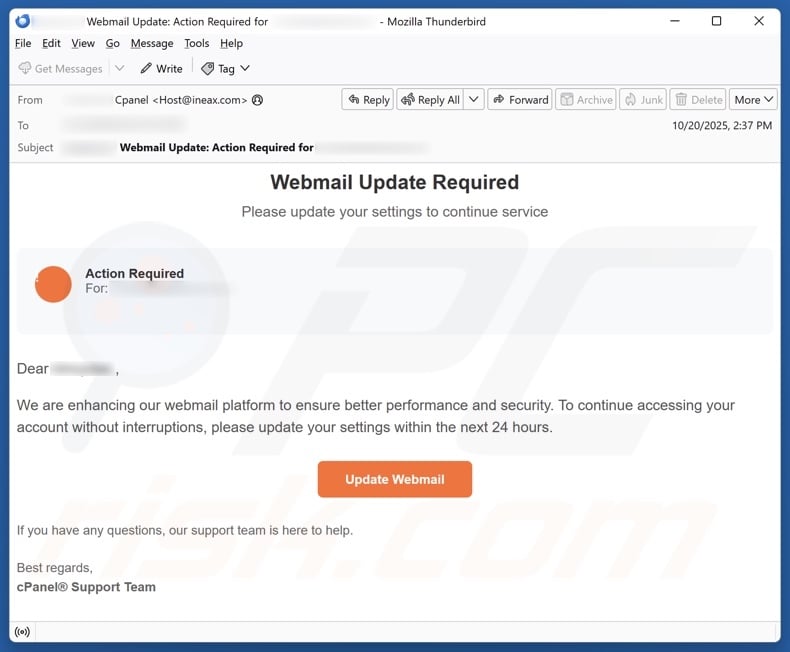Click the Reply button

[366, 100]
